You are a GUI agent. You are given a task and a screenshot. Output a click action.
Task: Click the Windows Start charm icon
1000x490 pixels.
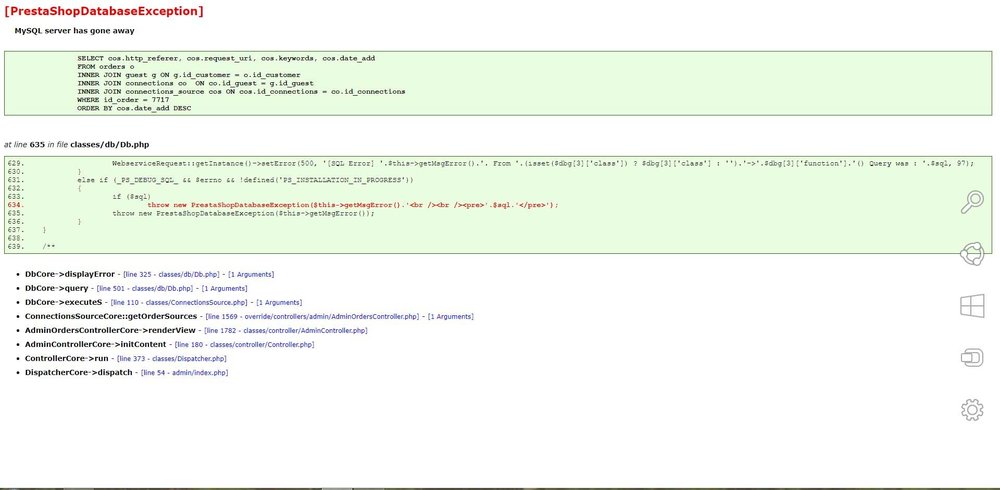click(972, 306)
